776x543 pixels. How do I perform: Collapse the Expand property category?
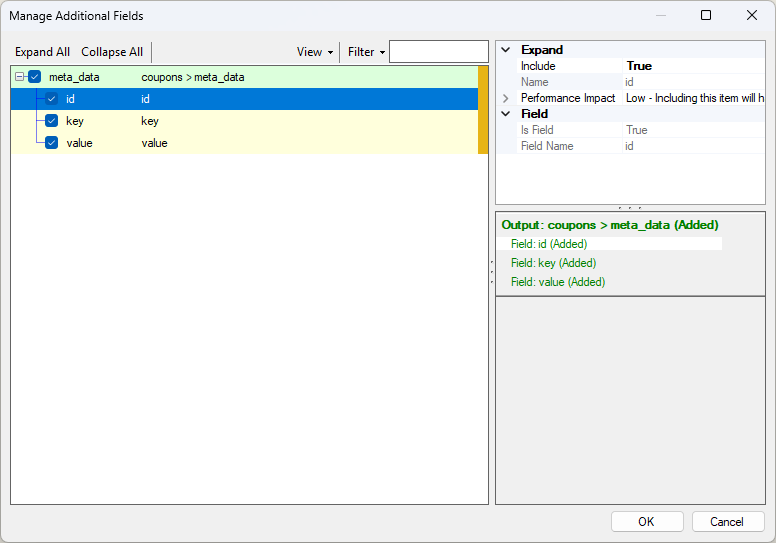pos(506,49)
